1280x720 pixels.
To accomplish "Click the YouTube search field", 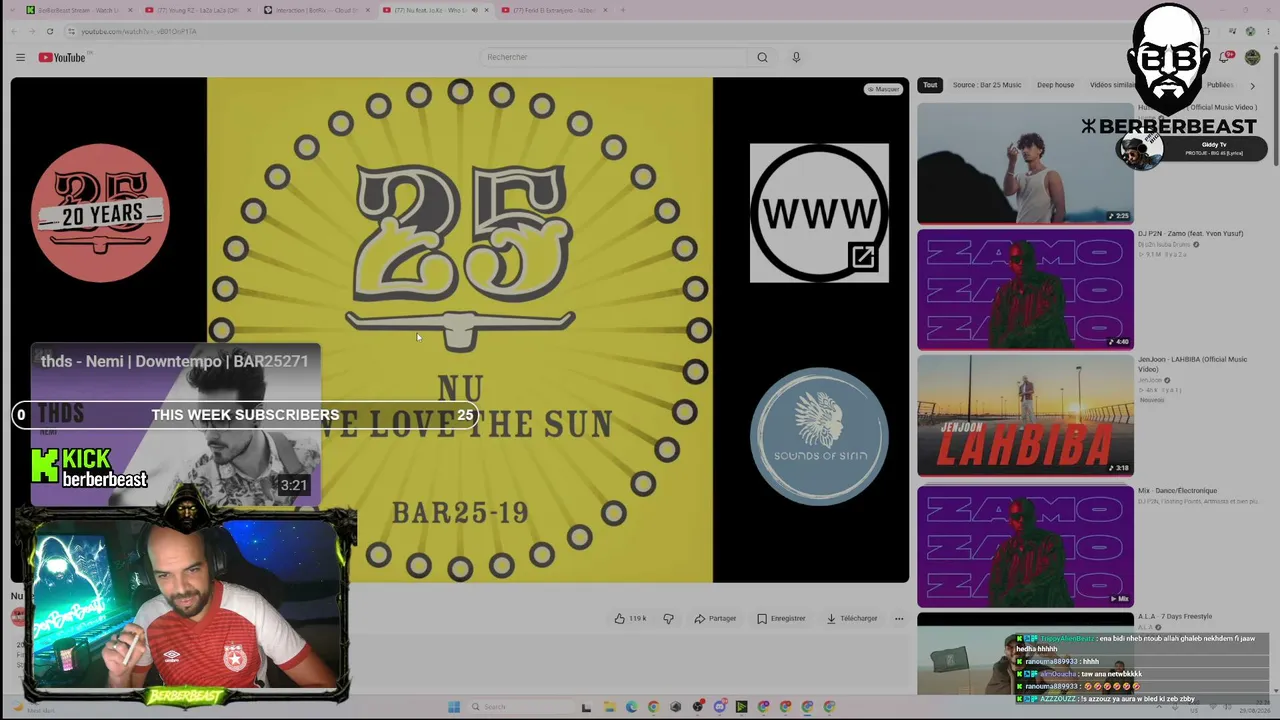I will pos(612,57).
